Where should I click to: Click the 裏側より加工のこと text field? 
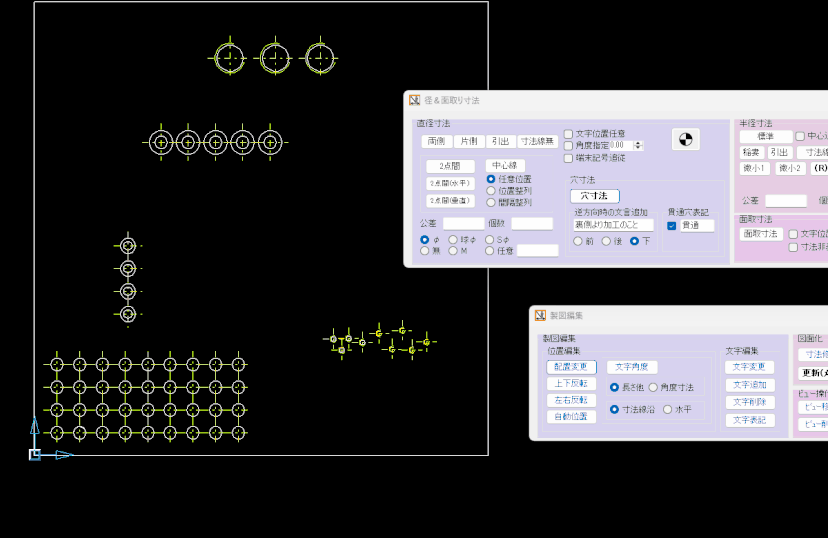pos(613,226)
